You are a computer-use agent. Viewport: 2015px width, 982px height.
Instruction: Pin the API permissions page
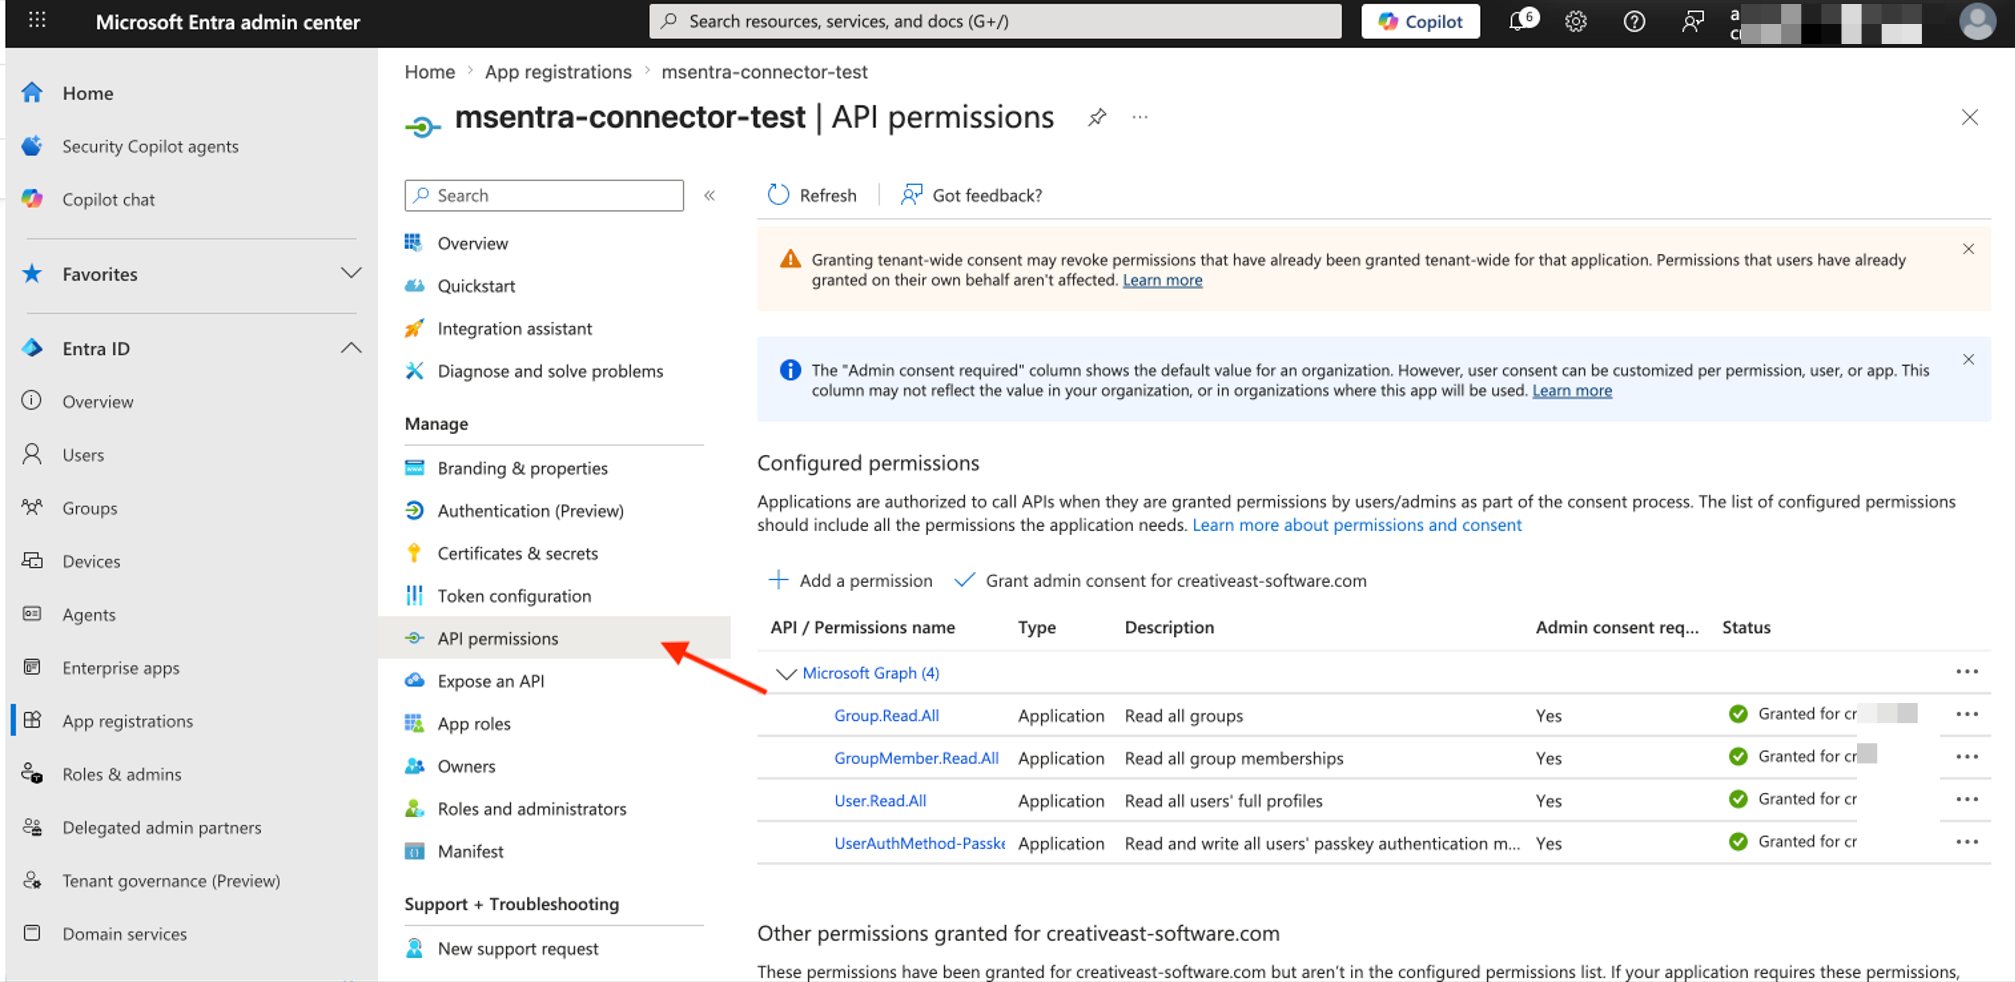[x=1097, y=117]
